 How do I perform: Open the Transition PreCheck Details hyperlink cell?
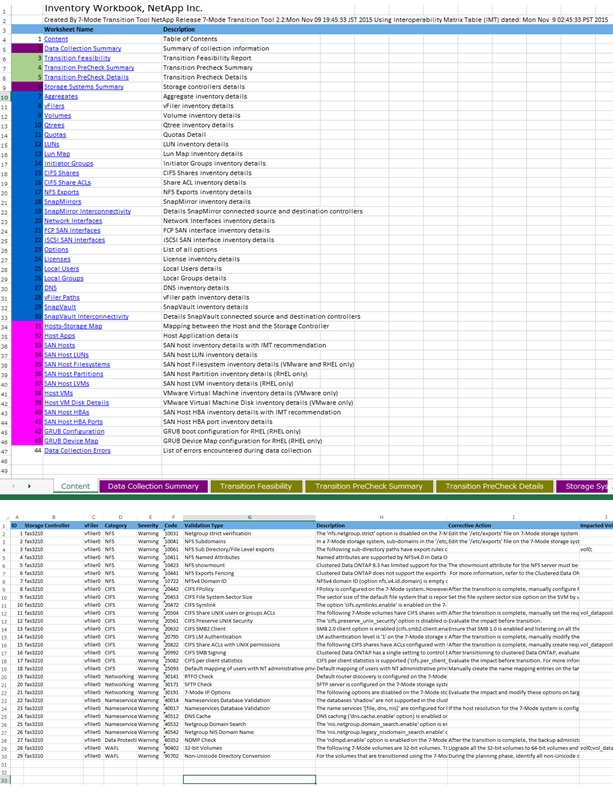click(x=86, y=77)
